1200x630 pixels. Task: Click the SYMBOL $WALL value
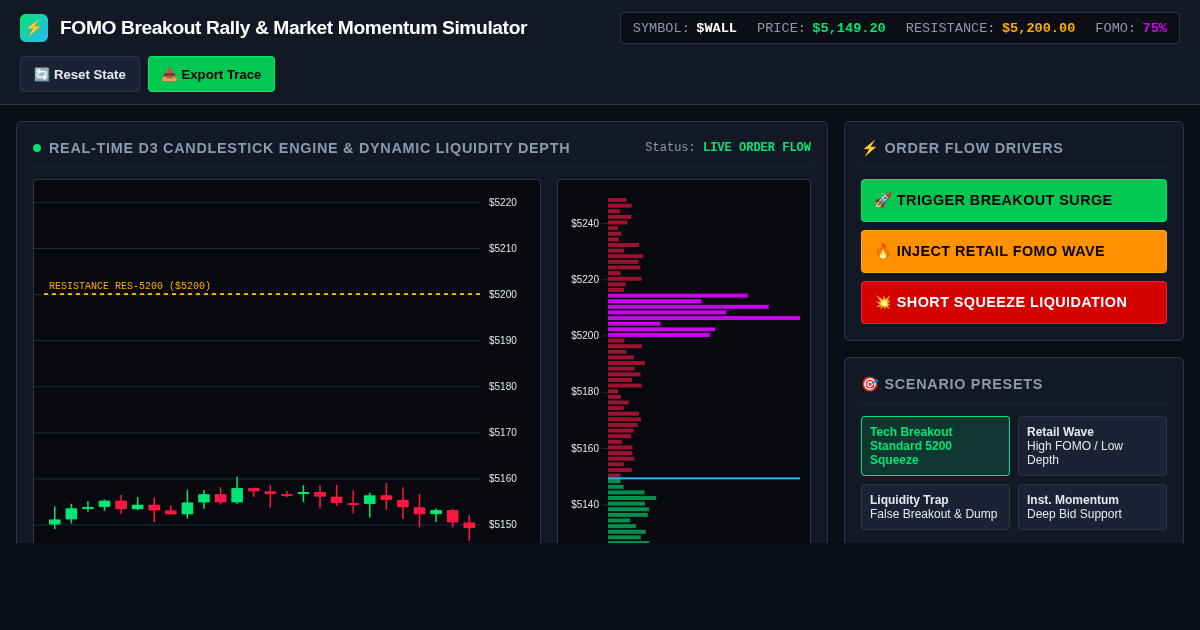tap(716, 28)
